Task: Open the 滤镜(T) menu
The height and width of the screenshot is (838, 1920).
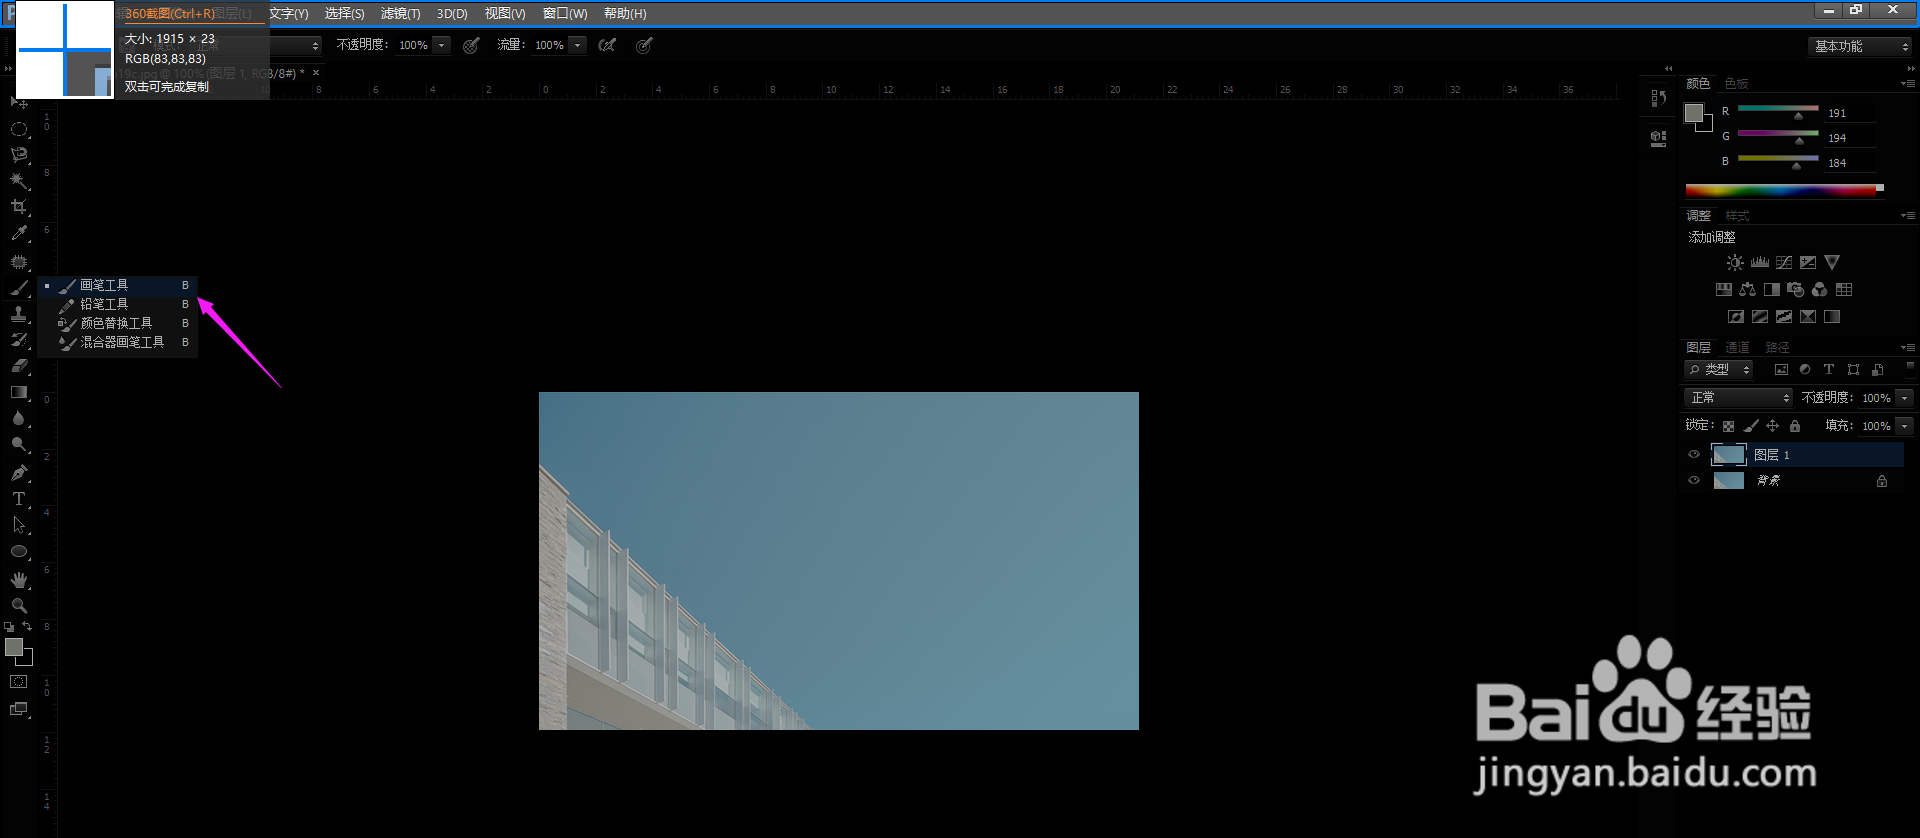Action: pyautogui.click(x=400, y=14)
